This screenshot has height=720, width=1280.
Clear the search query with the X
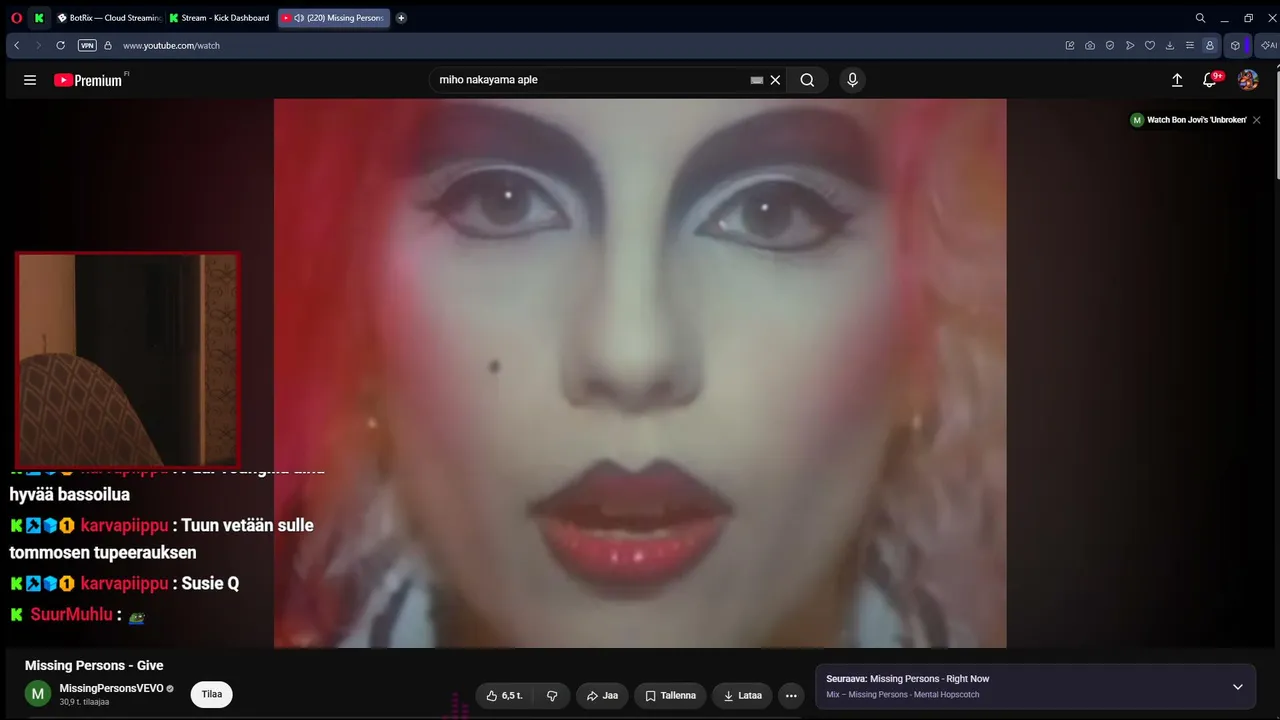pyautogui.click(x=775, y=80)
